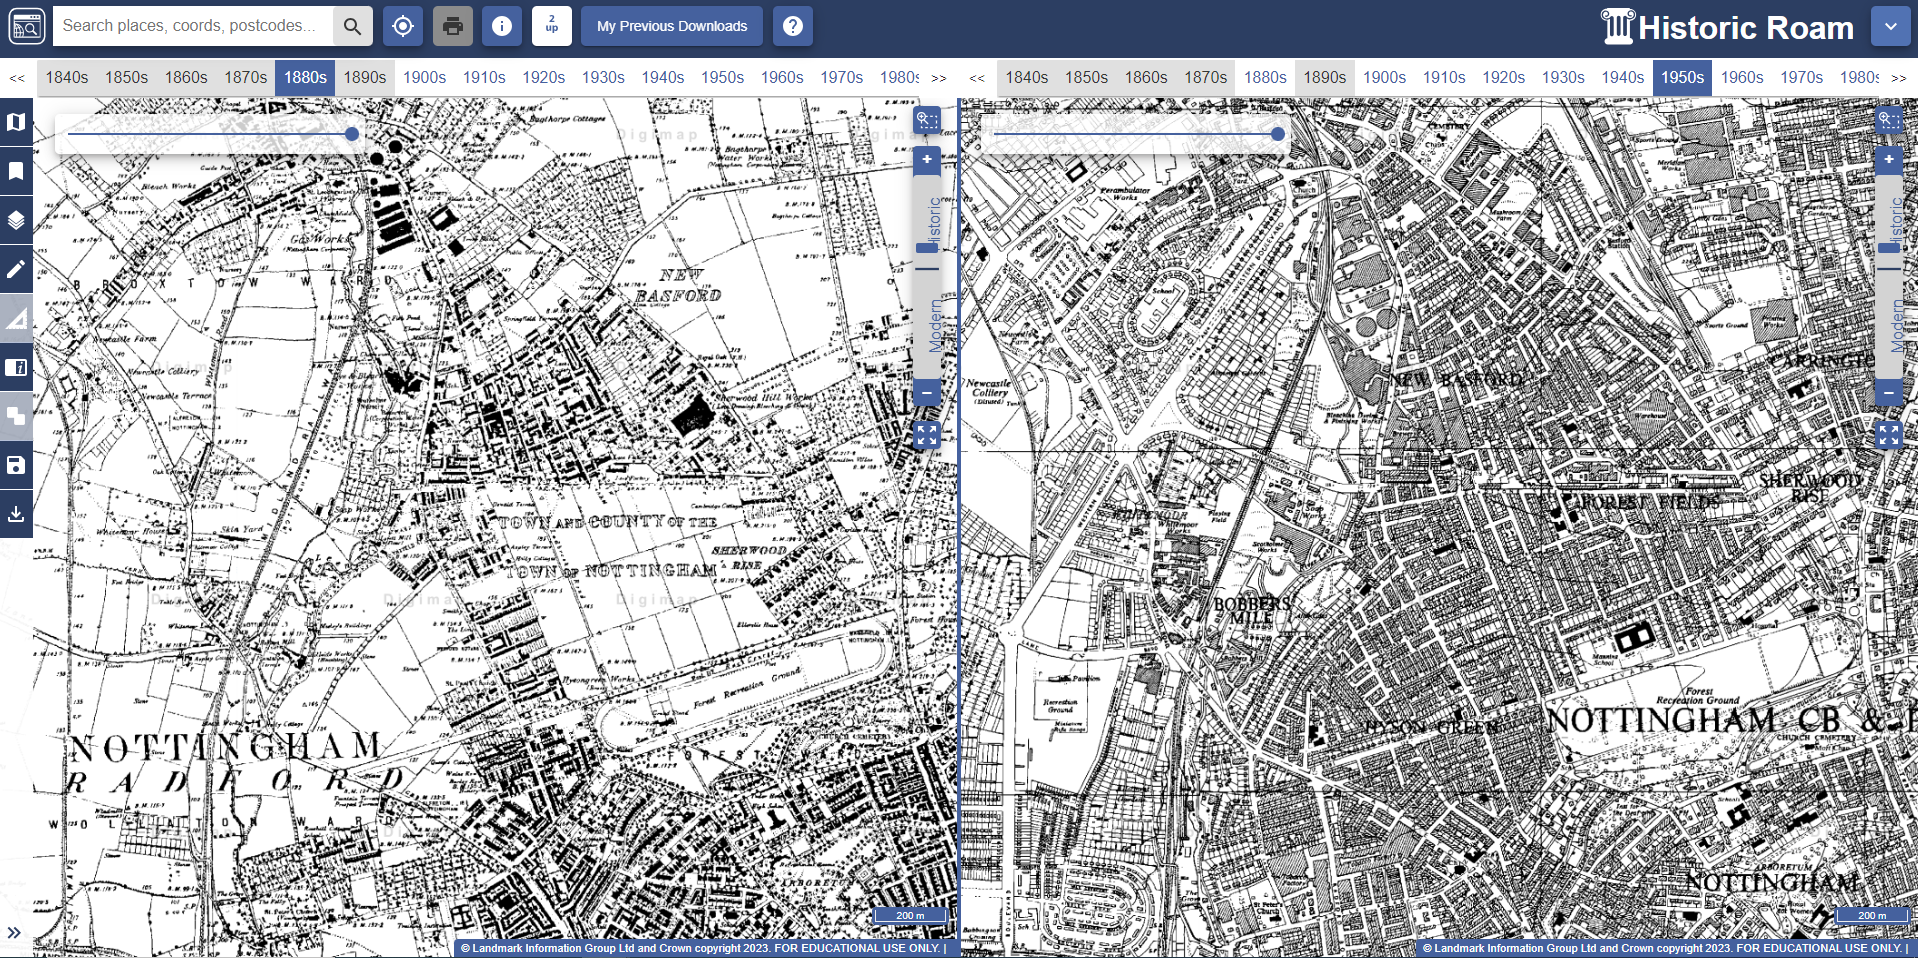This screenshot has height=958, width=1918.
Task: Open My Previous Downloads
Action: tap(672, 26)
